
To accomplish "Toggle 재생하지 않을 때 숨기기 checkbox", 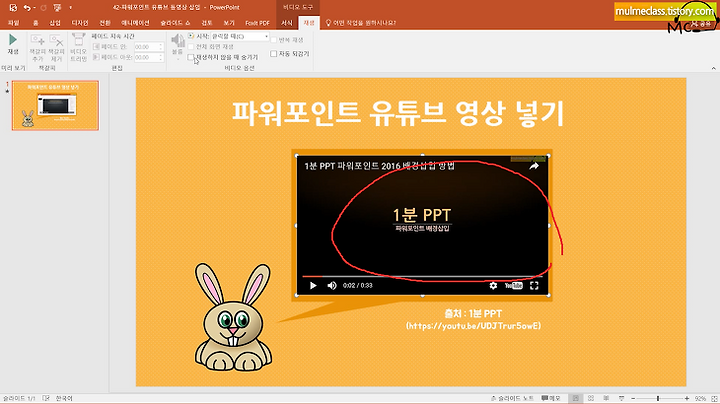I will [x=191, y=57].
